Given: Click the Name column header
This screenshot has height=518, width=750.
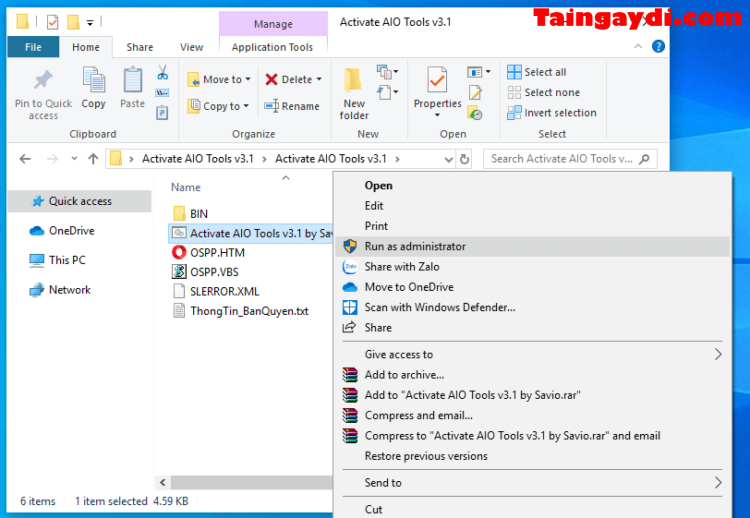Looking at the screenshot, I should point(186,187).
